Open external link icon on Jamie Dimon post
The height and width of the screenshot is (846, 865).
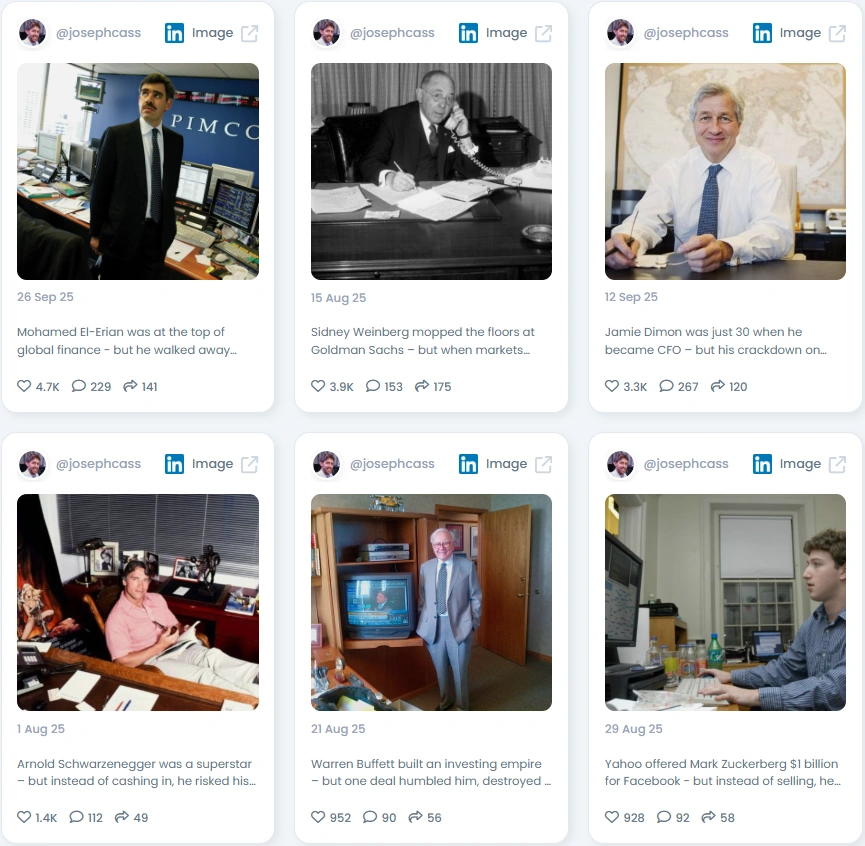837,33
